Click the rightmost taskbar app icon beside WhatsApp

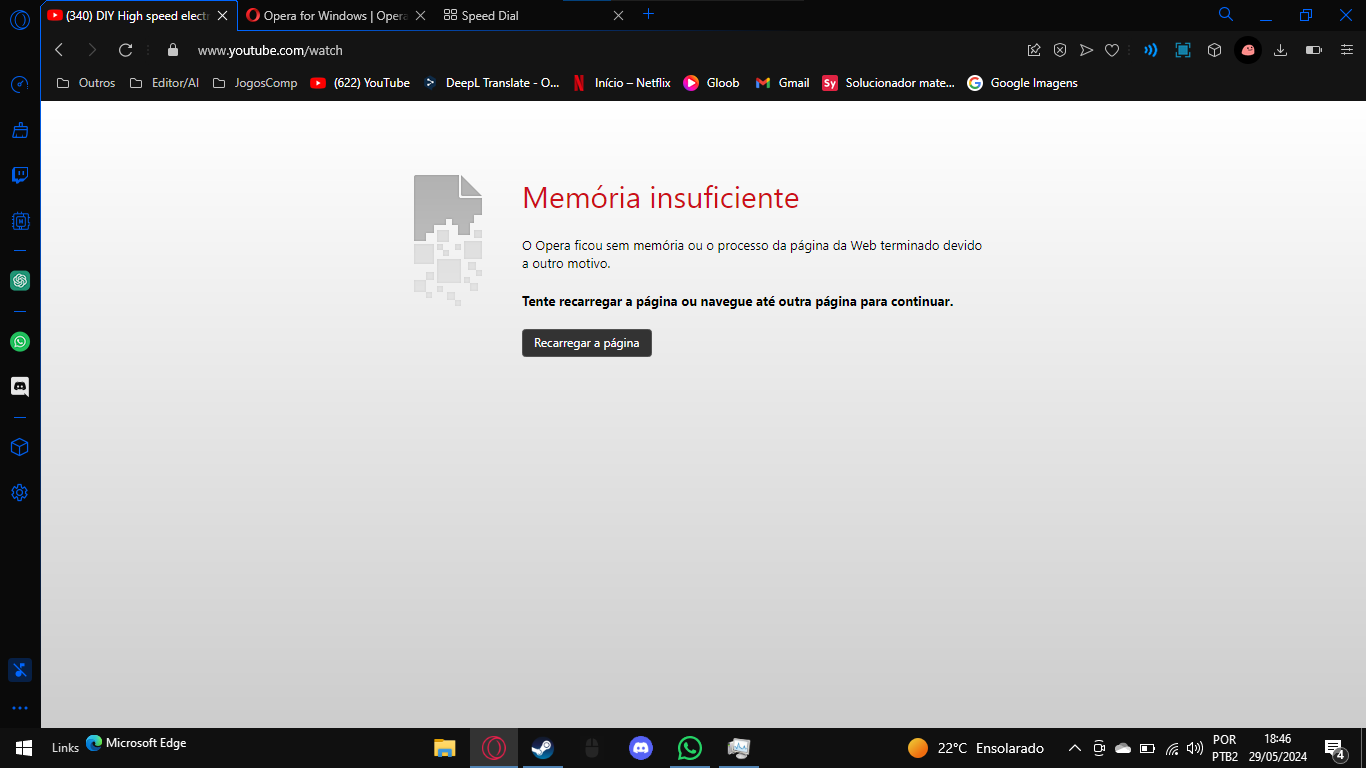[739, 748]
